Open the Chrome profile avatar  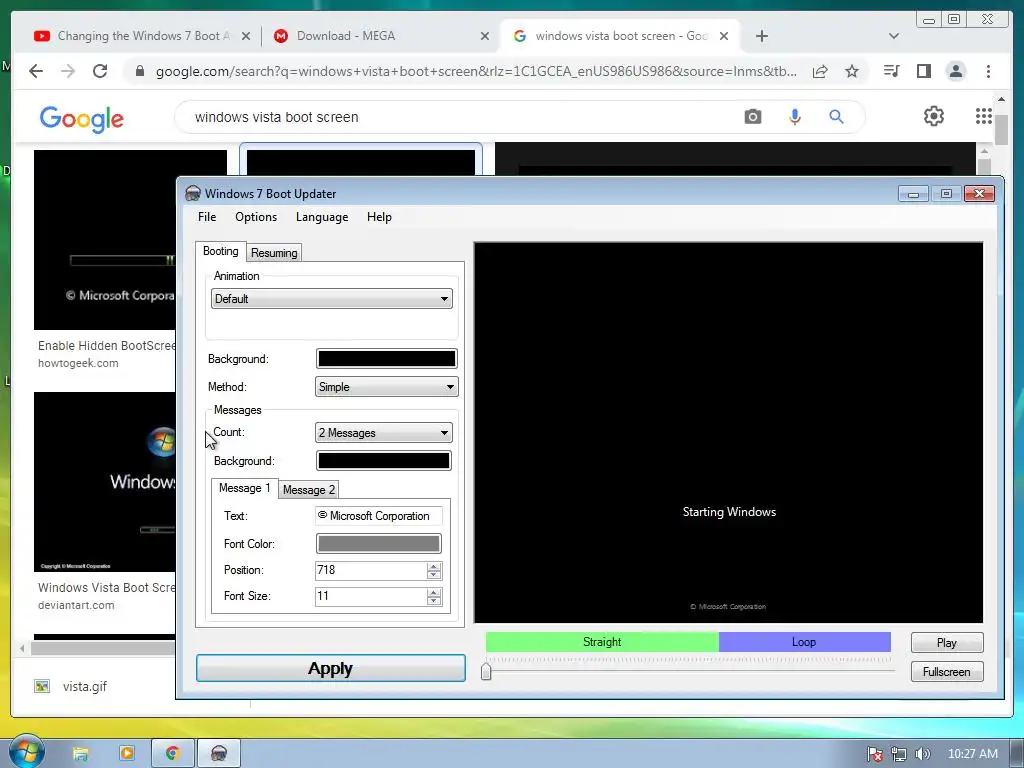955,71
